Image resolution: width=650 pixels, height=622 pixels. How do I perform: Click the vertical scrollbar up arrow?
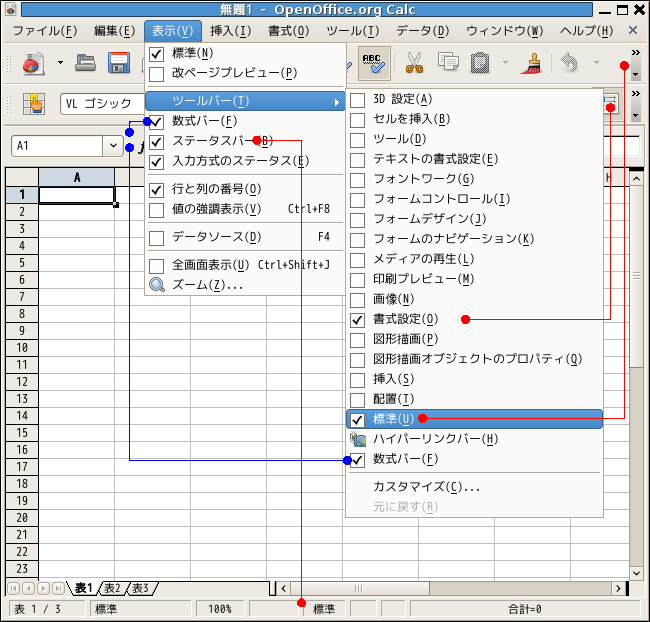[636, 179]
